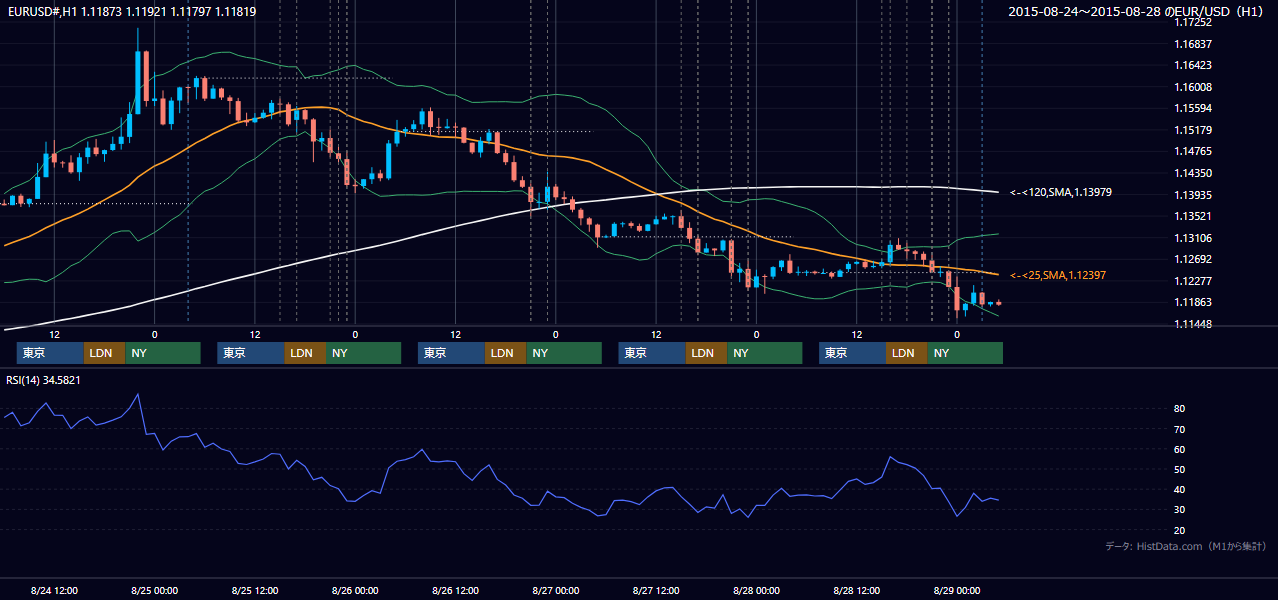The height and width of the screenshot is (600, 1278).
Task: Click the 8/24 12:00 time axis label
Action: 54,590
